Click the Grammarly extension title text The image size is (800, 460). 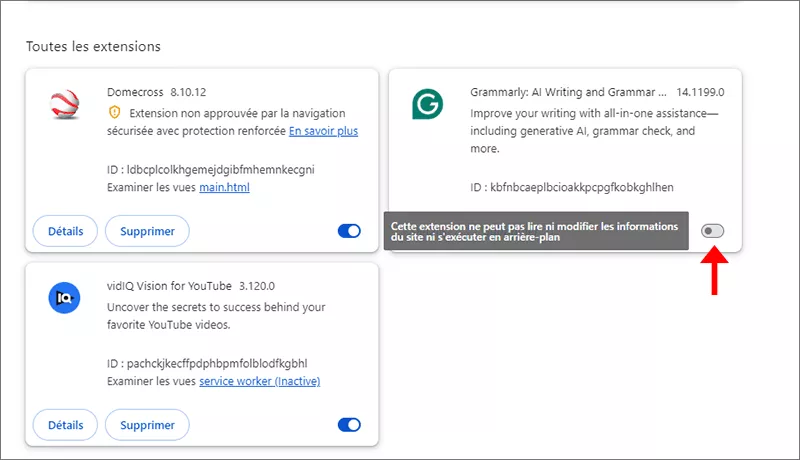coord(567,92)
